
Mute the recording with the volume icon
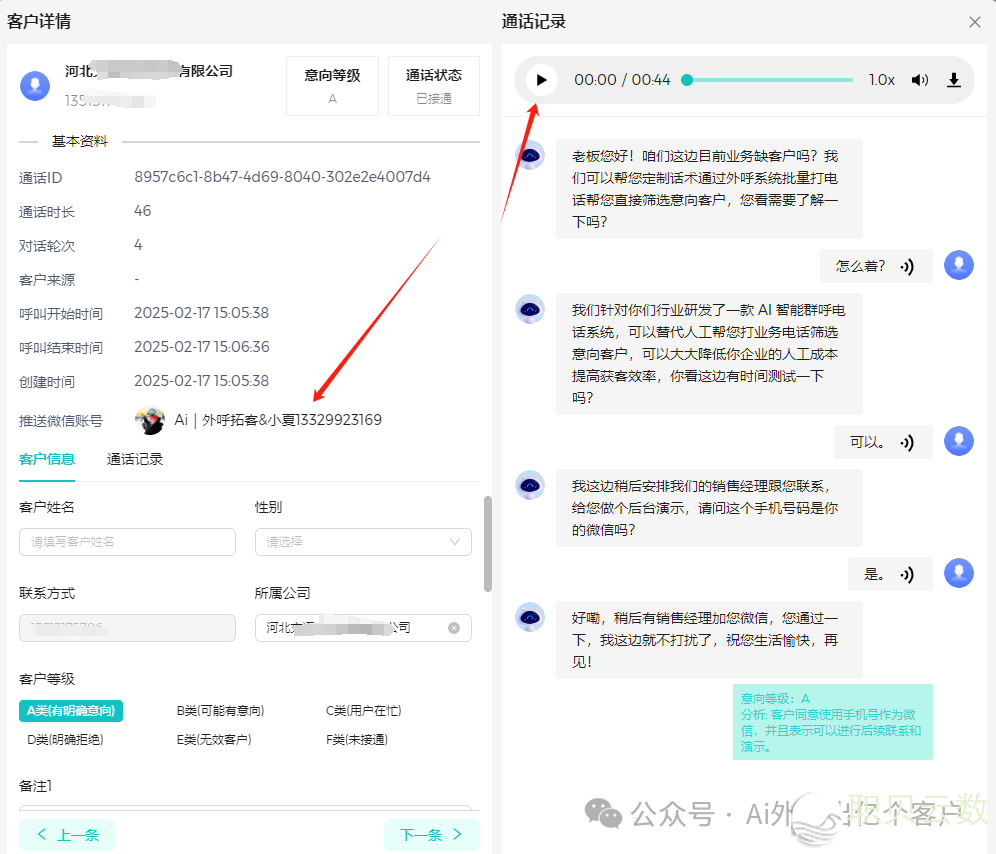point(919,80)
